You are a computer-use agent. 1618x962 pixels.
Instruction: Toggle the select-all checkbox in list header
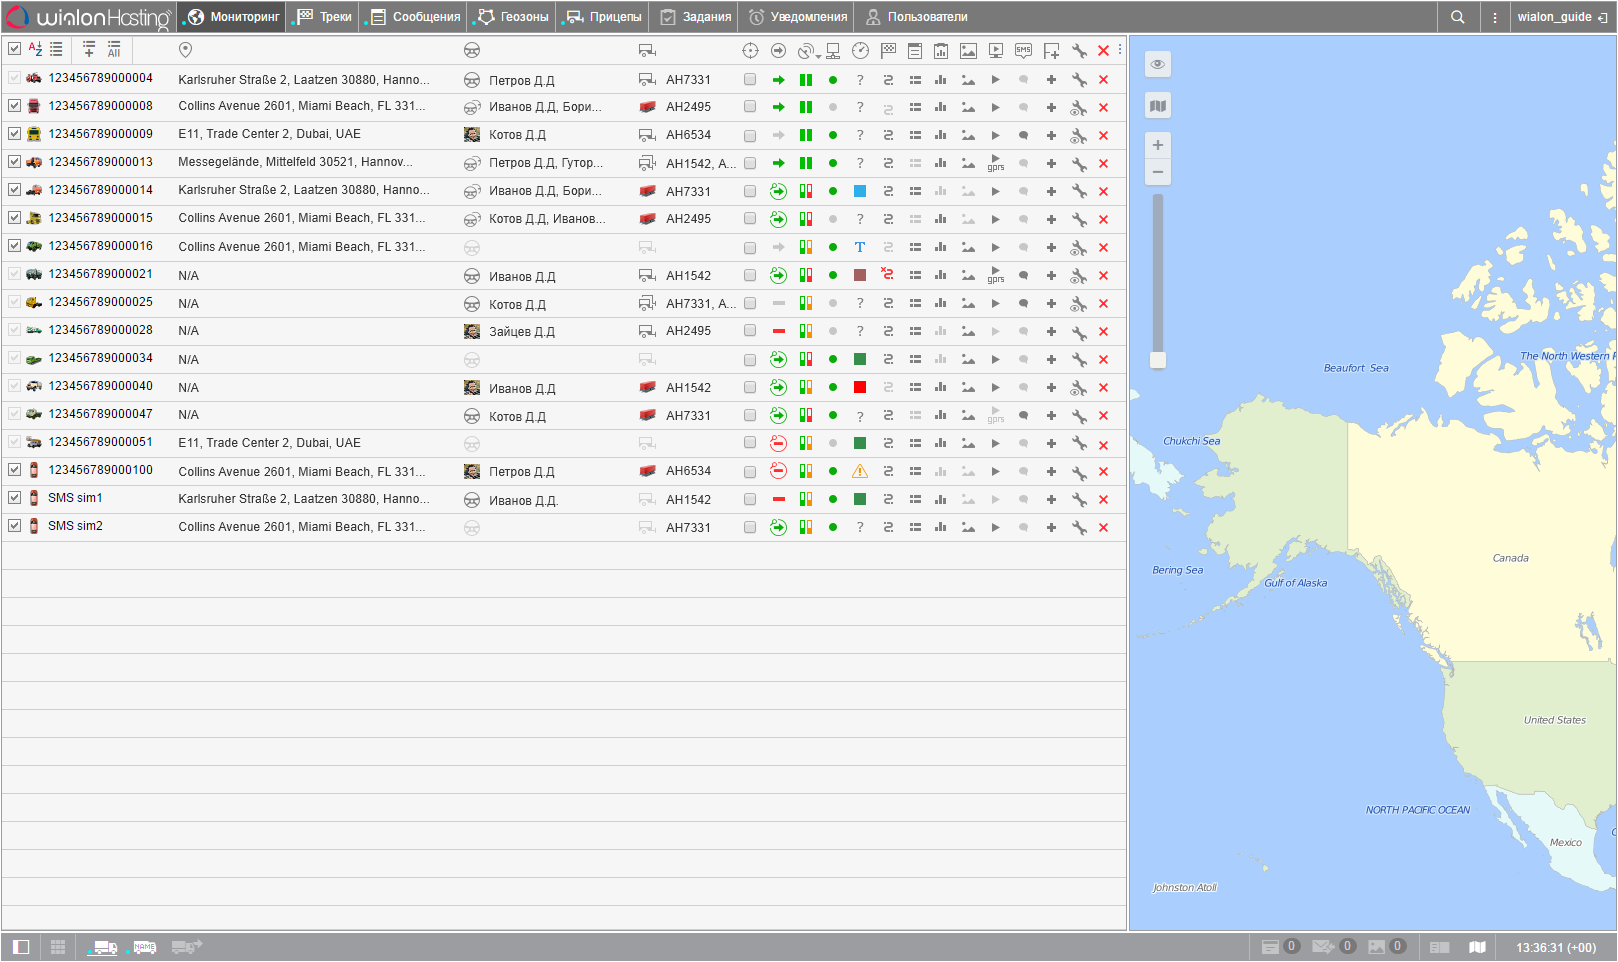click(x=14, y=49)
